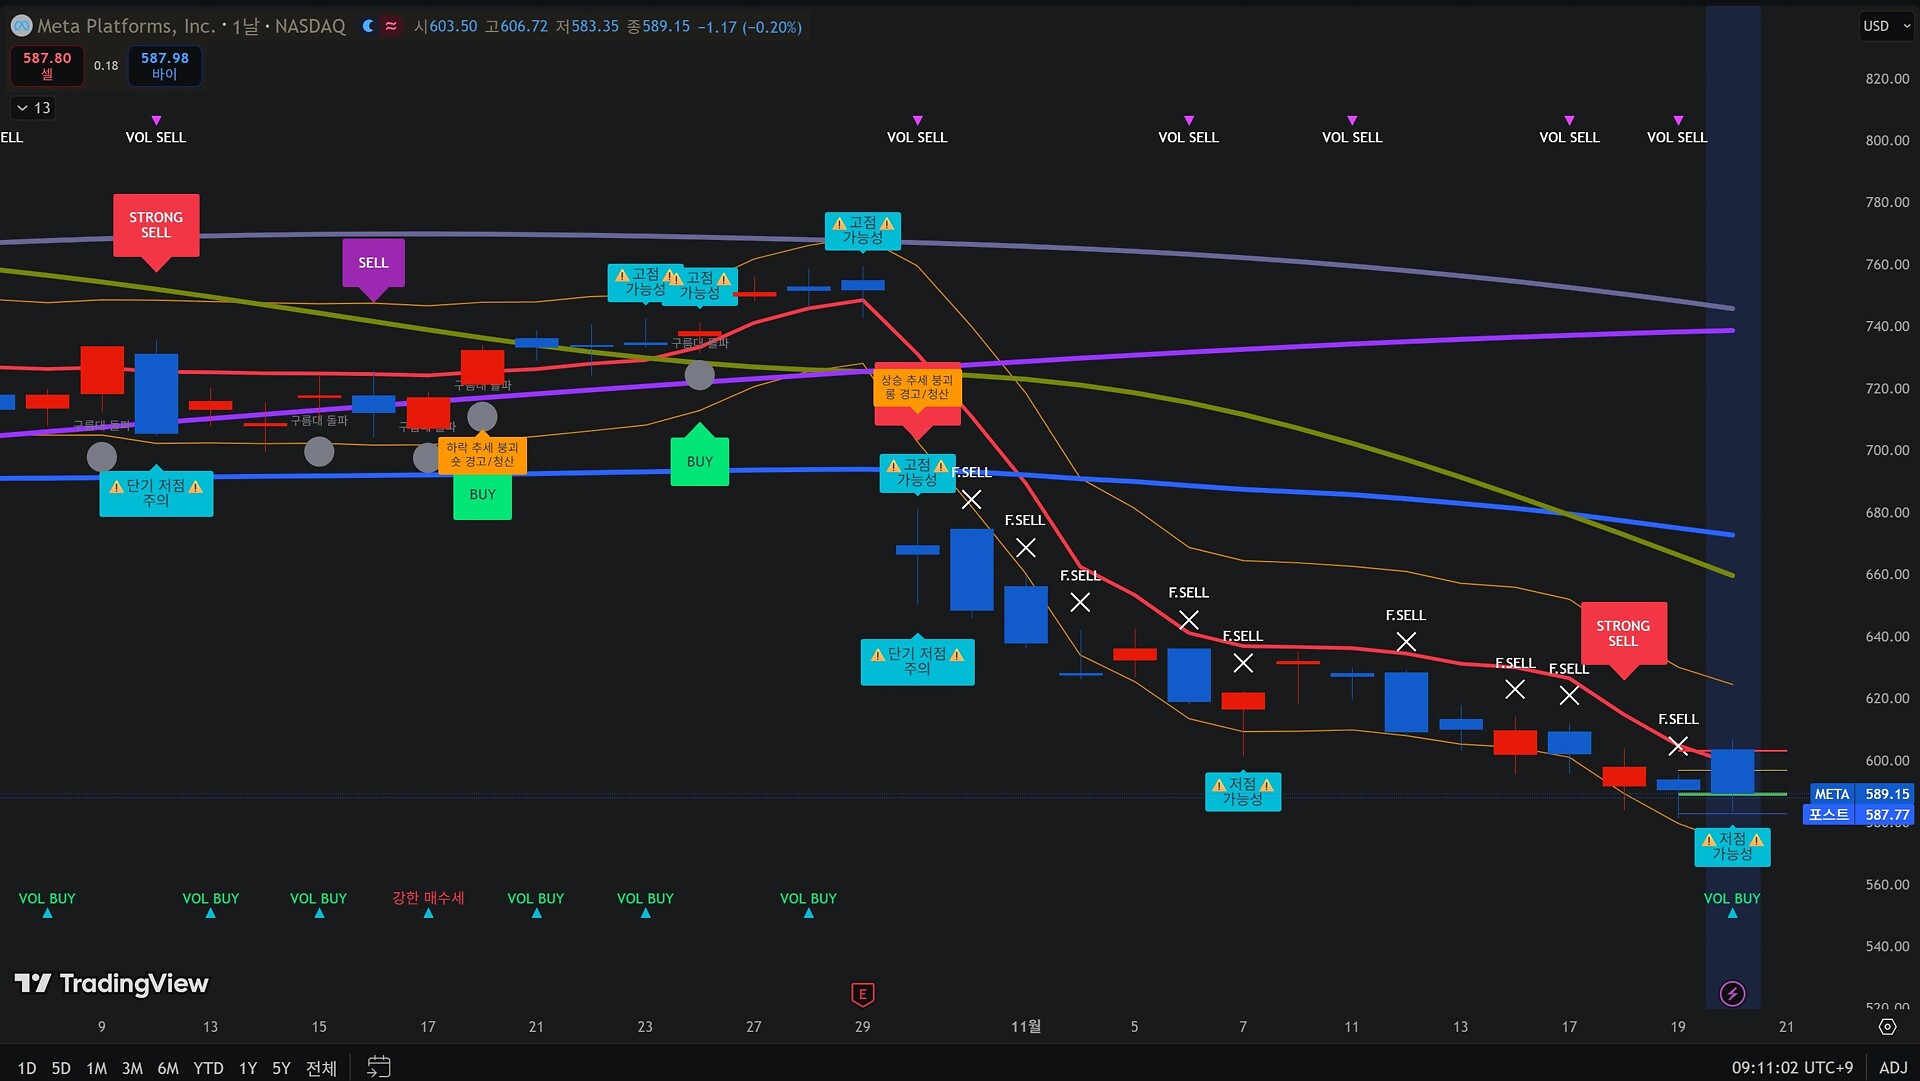1920x1081 pixels.
Task: Click the Meta Platforms logo icon
Action: pyautogui.click(x=21, y=26)
